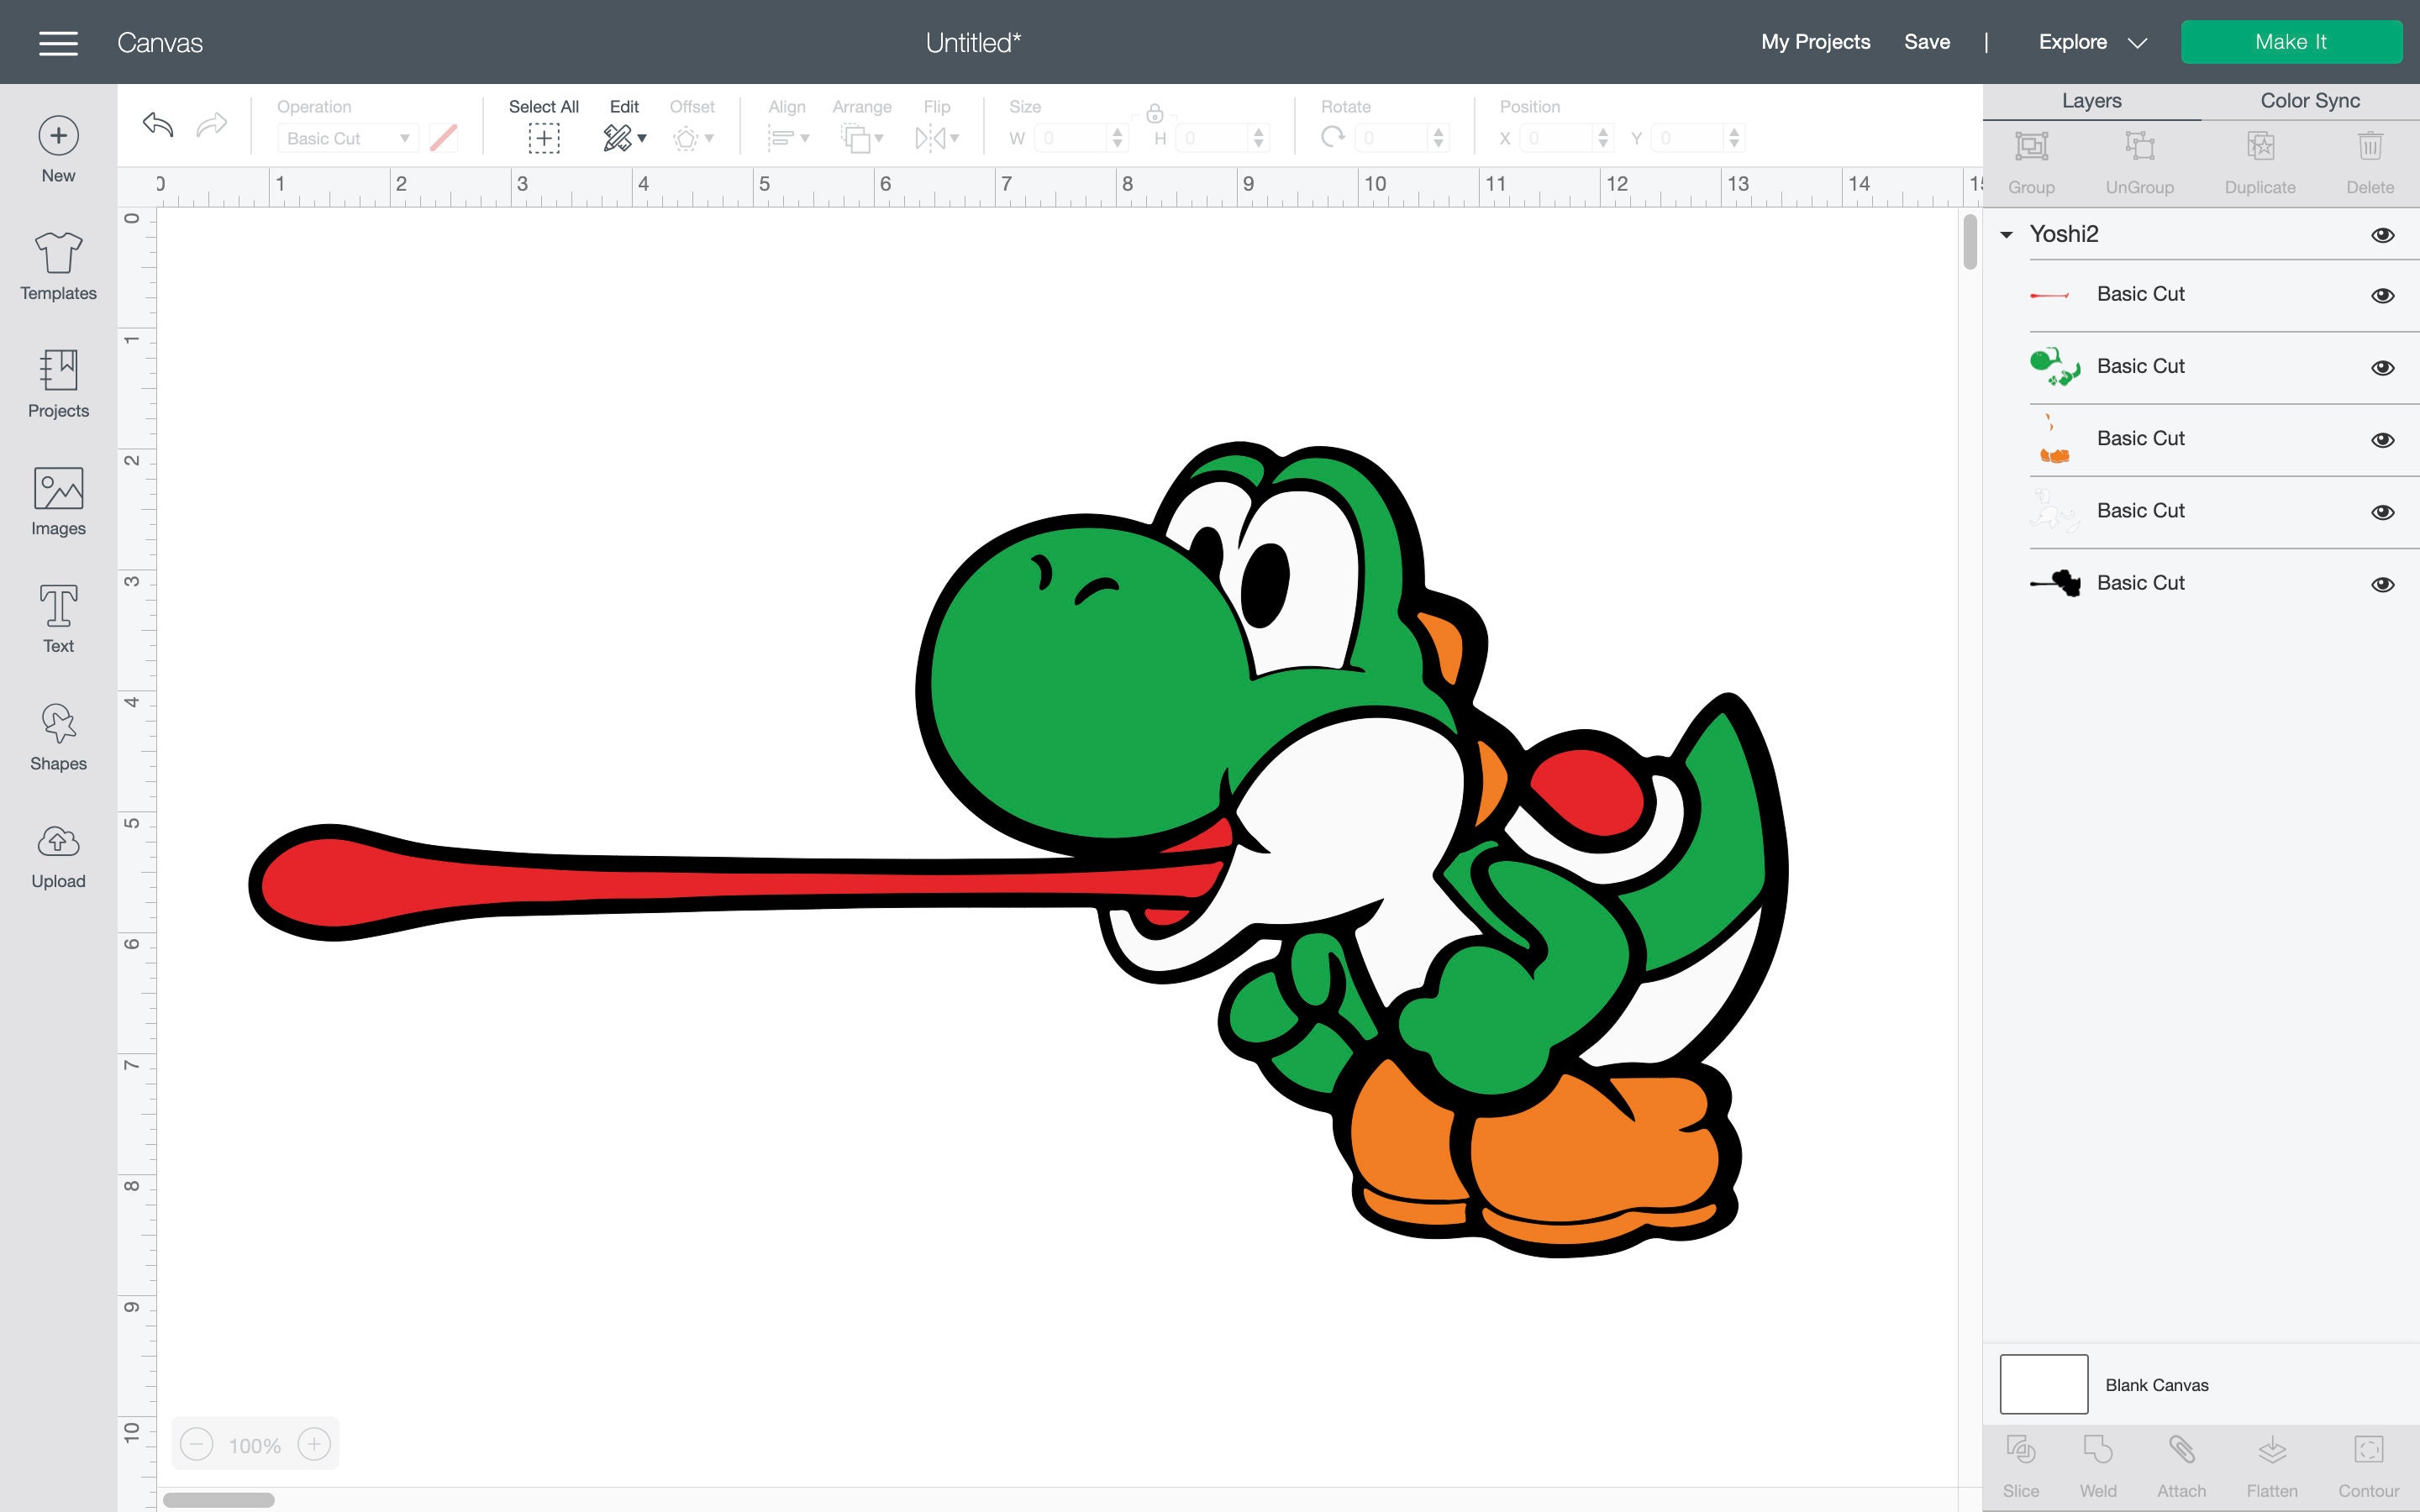This screenshot has width=2420, height=1512.
Task: Open the Templates t-shirt panel
Action: coord(58,266)
